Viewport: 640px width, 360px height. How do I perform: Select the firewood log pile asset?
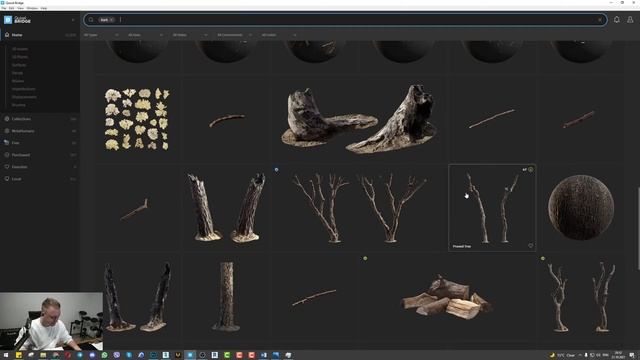point(447,298)
